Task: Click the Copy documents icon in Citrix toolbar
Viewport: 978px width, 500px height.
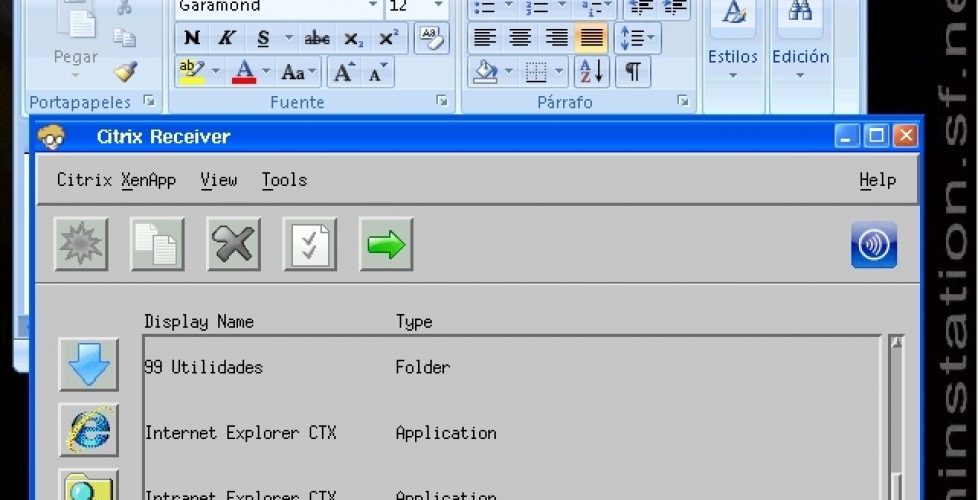Action: point(157,244)
